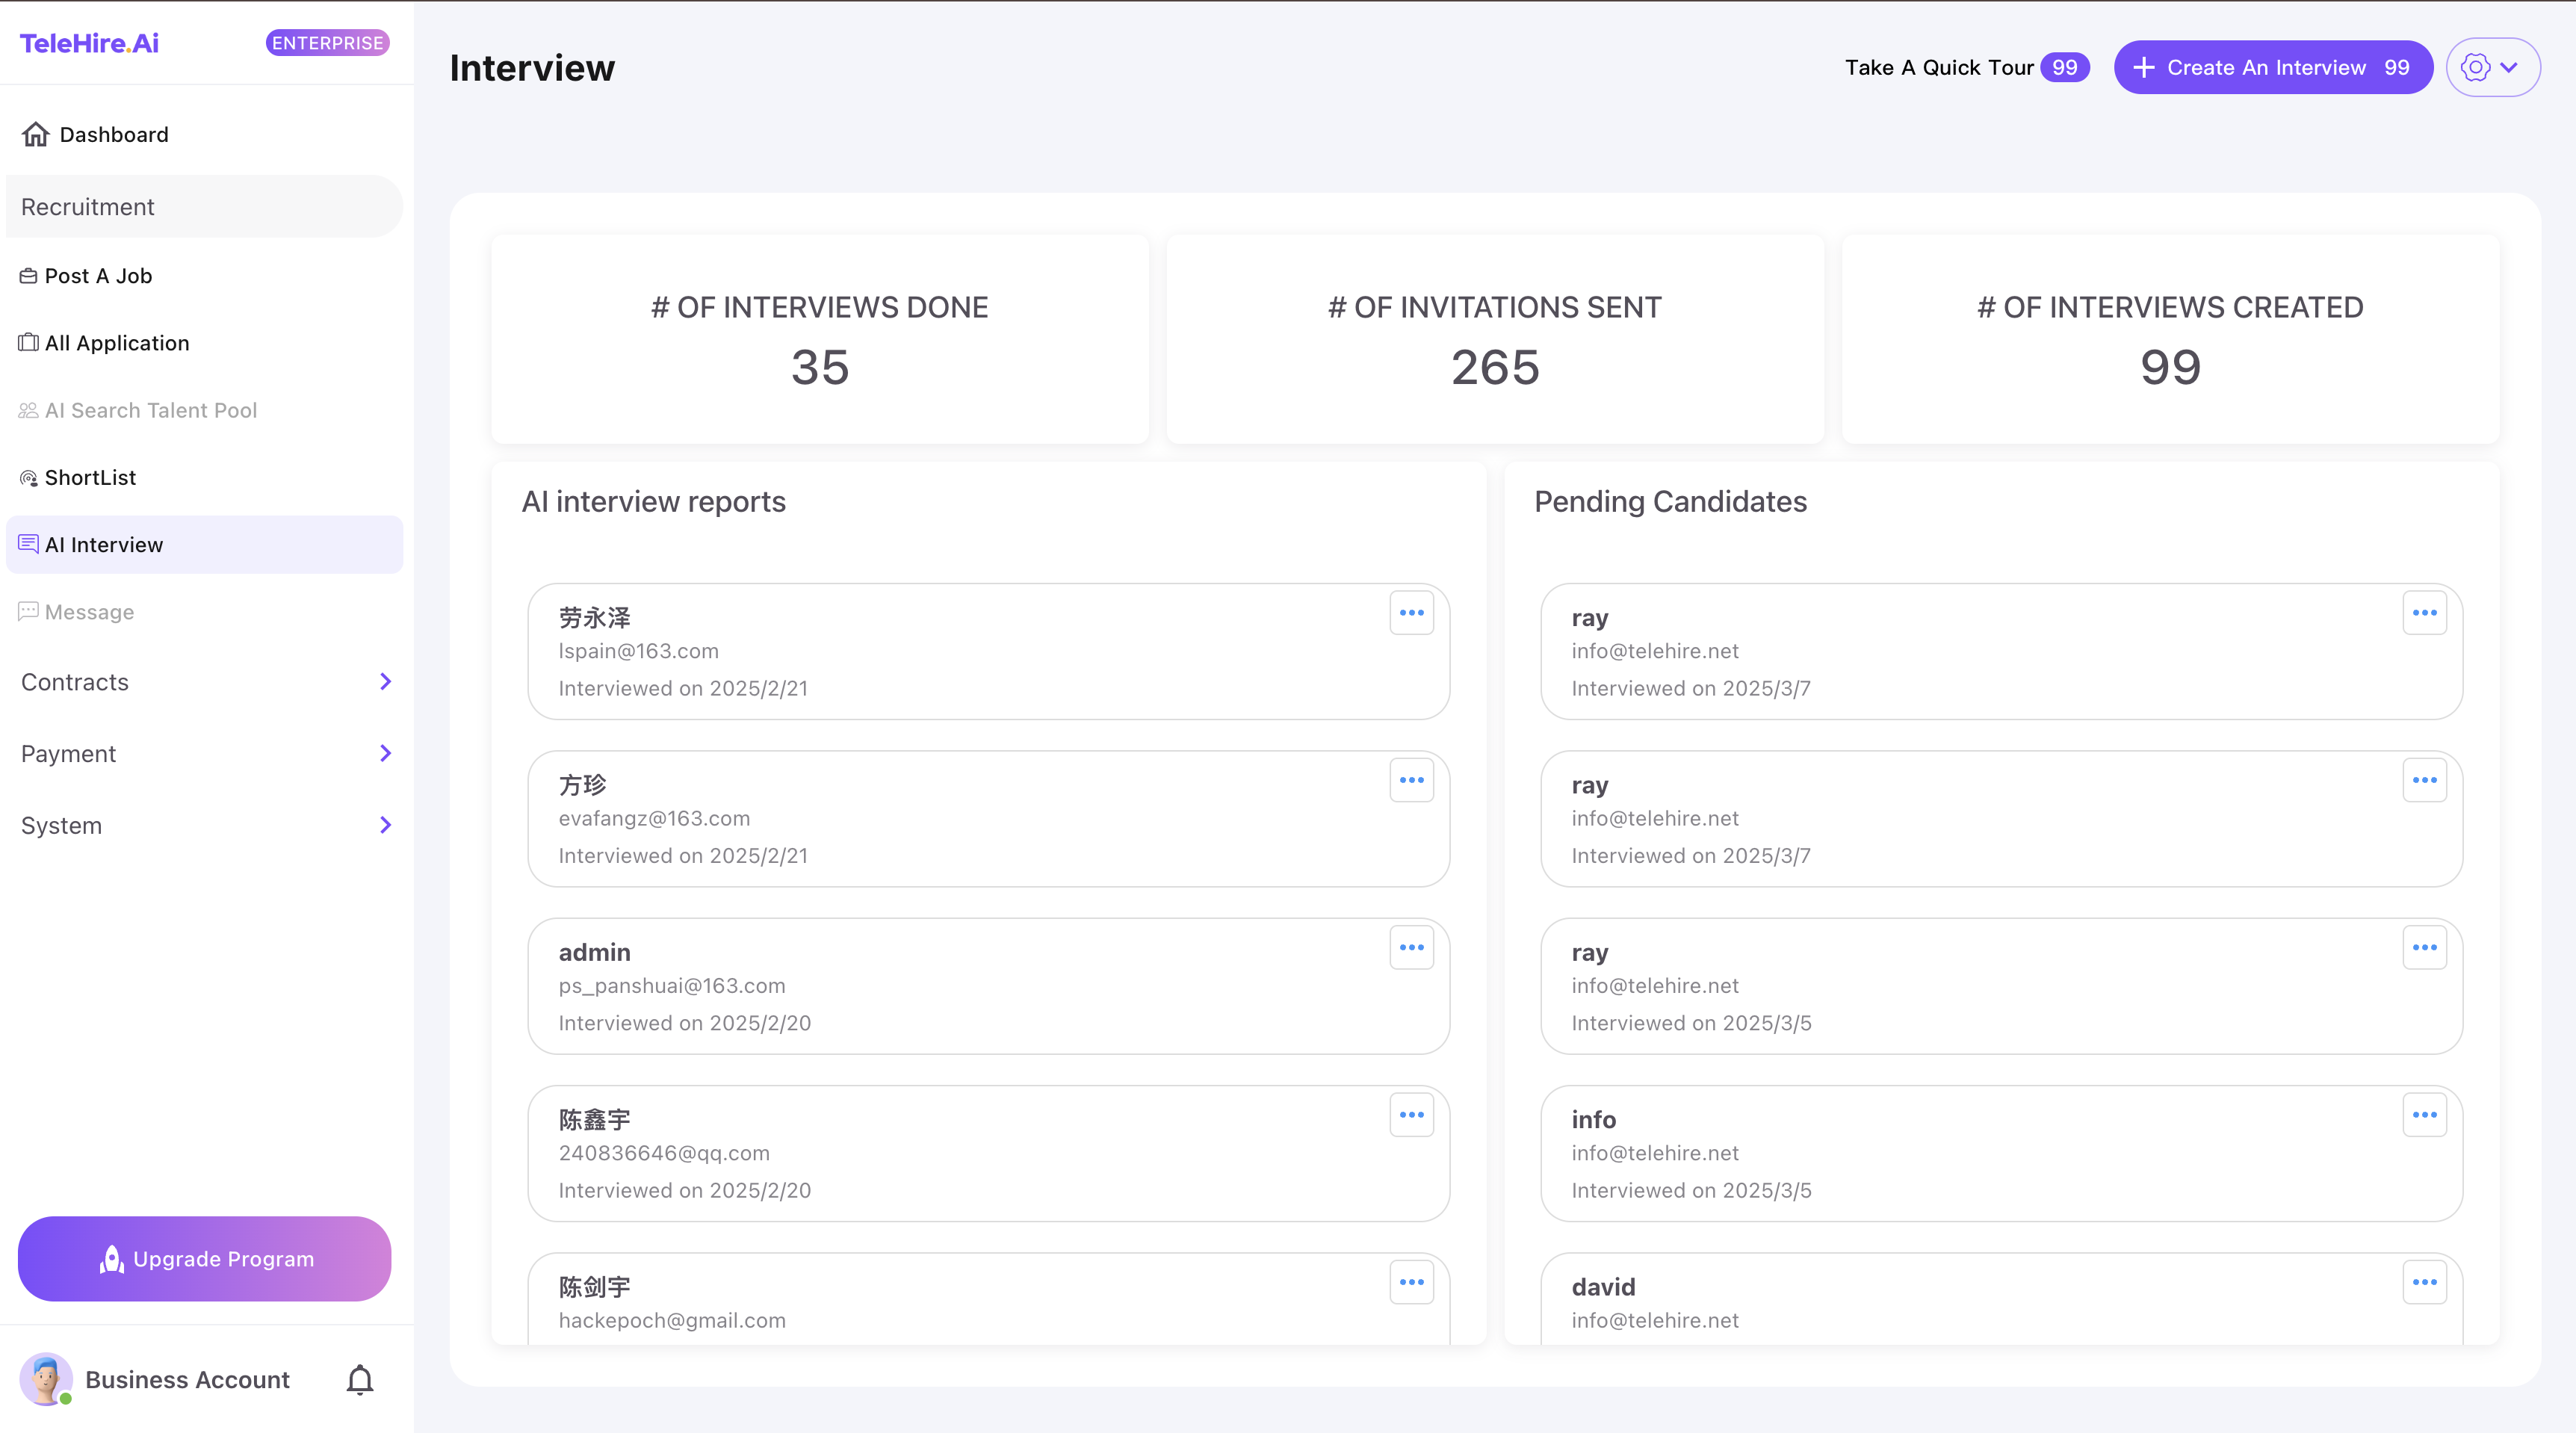Image resolution: width=2576 pixels, height=1433 pixels.
Task: Open the settings gear dropdown
Action: [x=2492, y=68]
